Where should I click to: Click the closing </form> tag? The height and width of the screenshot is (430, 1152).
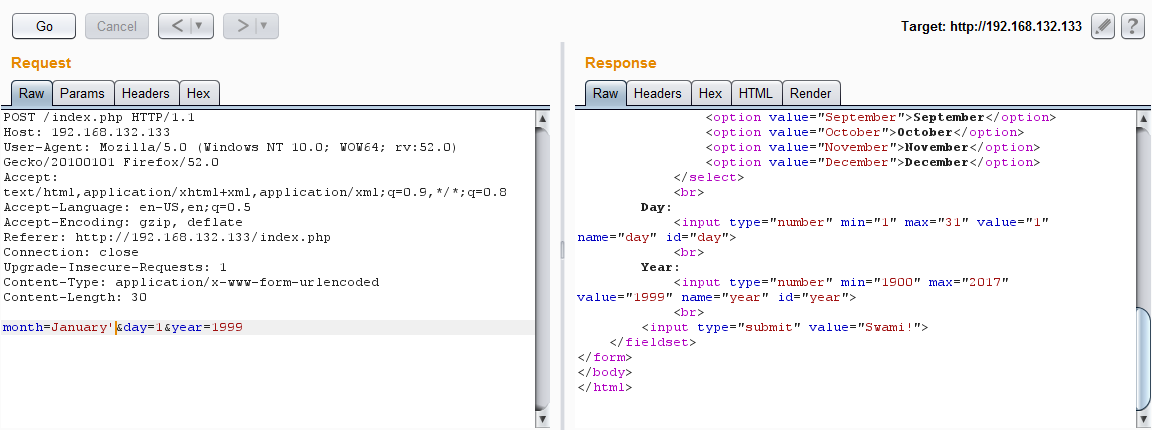click(605, 357)
